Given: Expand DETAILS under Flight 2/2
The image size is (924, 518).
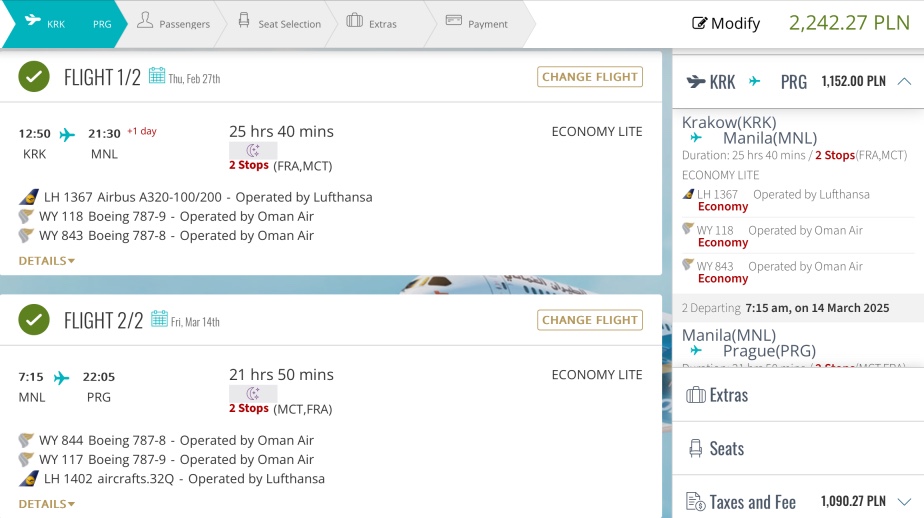Looking at the screenshot, I should 47,504.
